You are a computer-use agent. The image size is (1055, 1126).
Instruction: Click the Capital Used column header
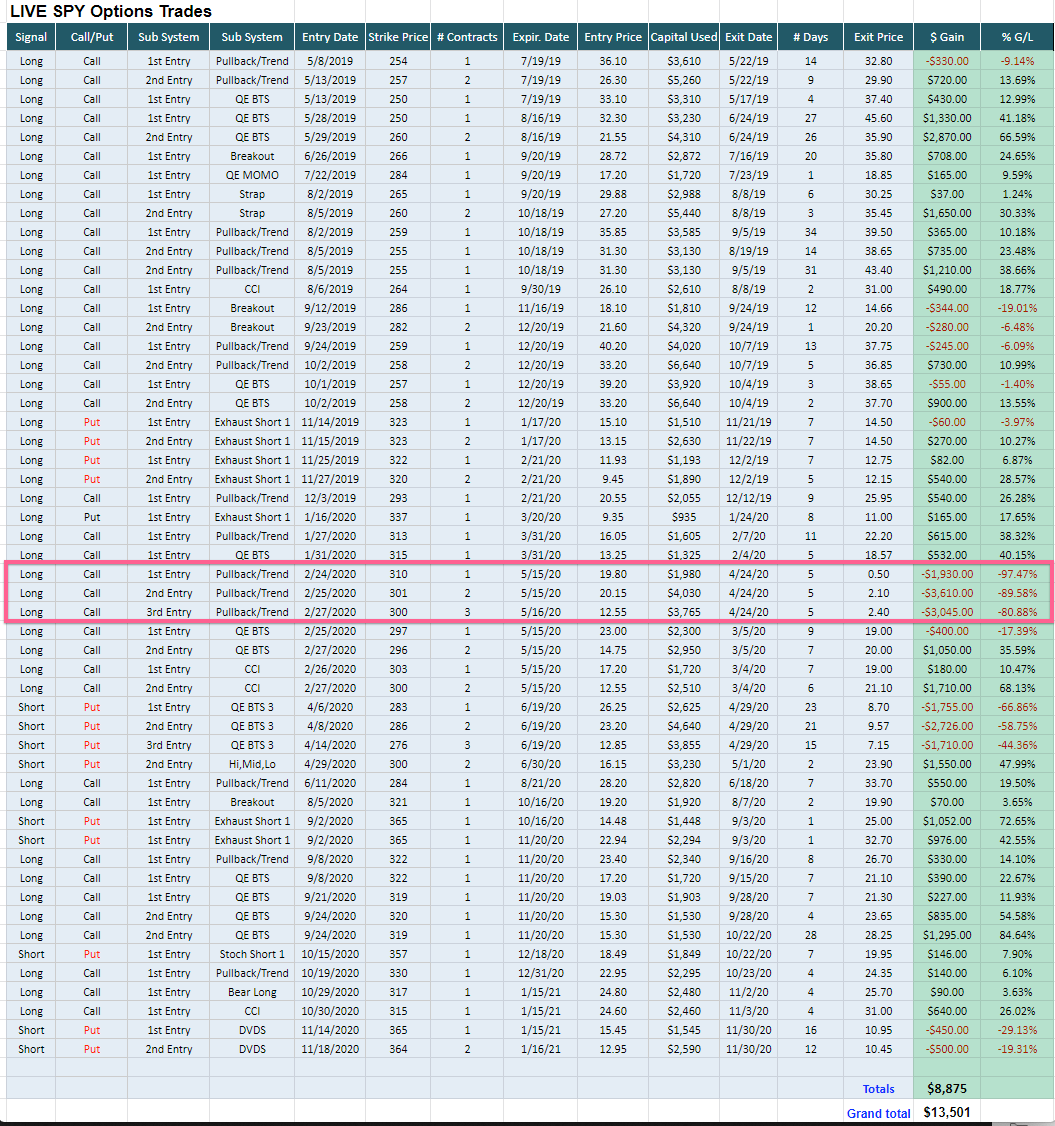pos(684,37)
